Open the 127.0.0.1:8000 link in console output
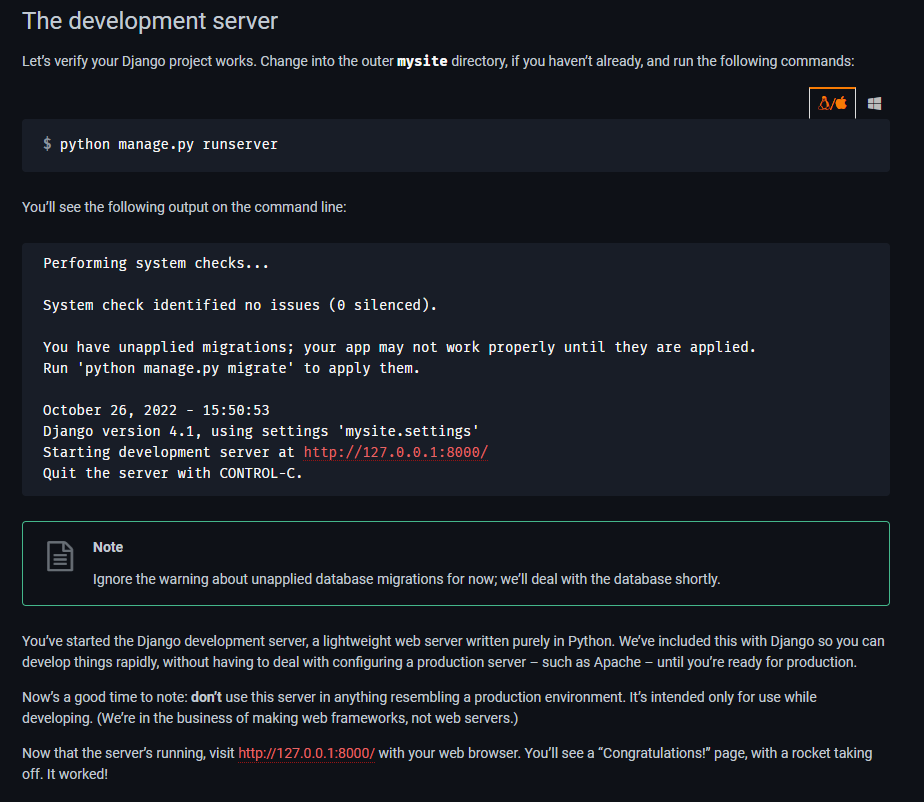The image size is (924, 802). point(395,452)
